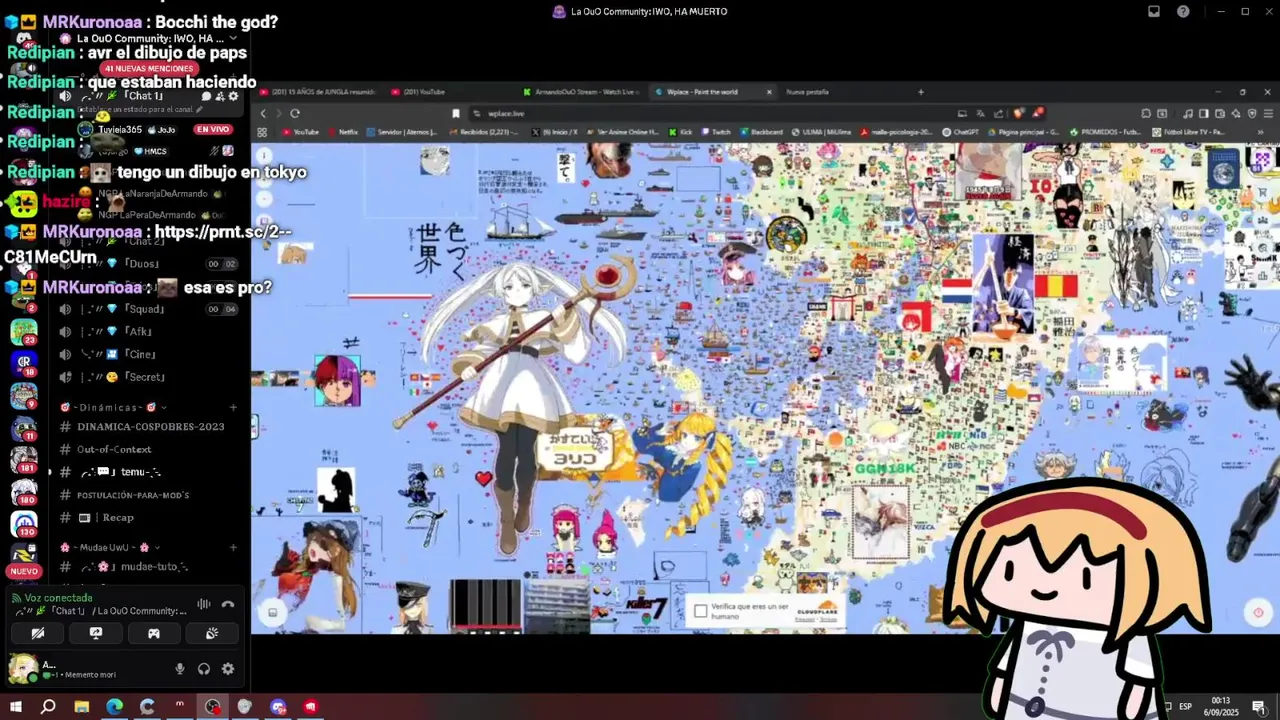Open the Blackboard bookmark
Screen dimensions: 1280x720
coord(762,132)
